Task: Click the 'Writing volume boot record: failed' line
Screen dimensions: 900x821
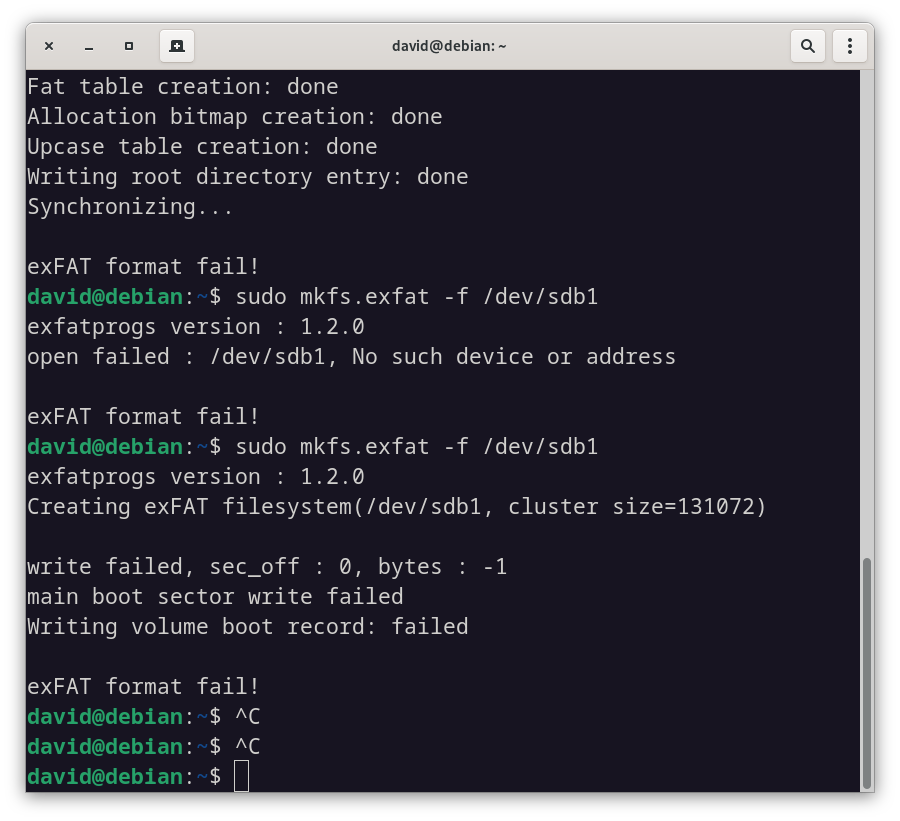Action: (x=248, y=626)
